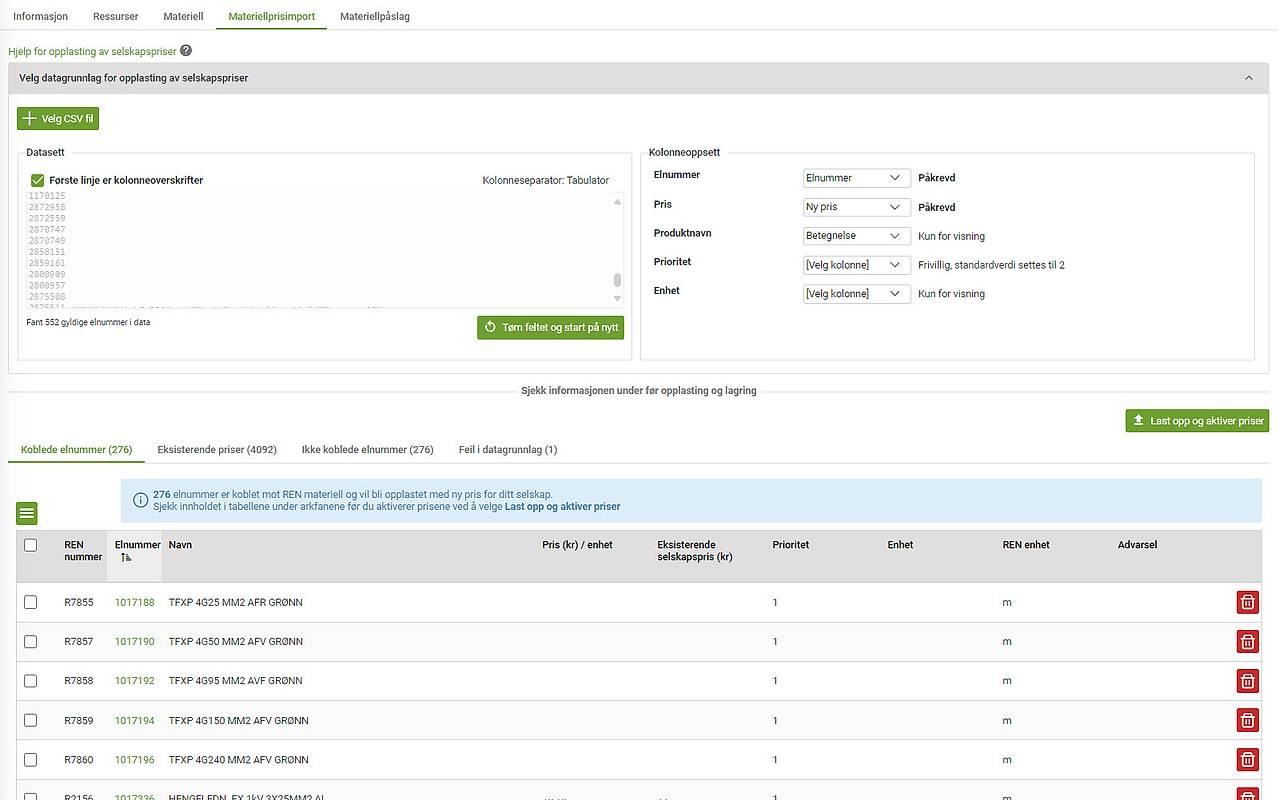Switch to the Materiellpåslag tab
The height and width of the screenshot is (800, 1283).
coord(375,17)
